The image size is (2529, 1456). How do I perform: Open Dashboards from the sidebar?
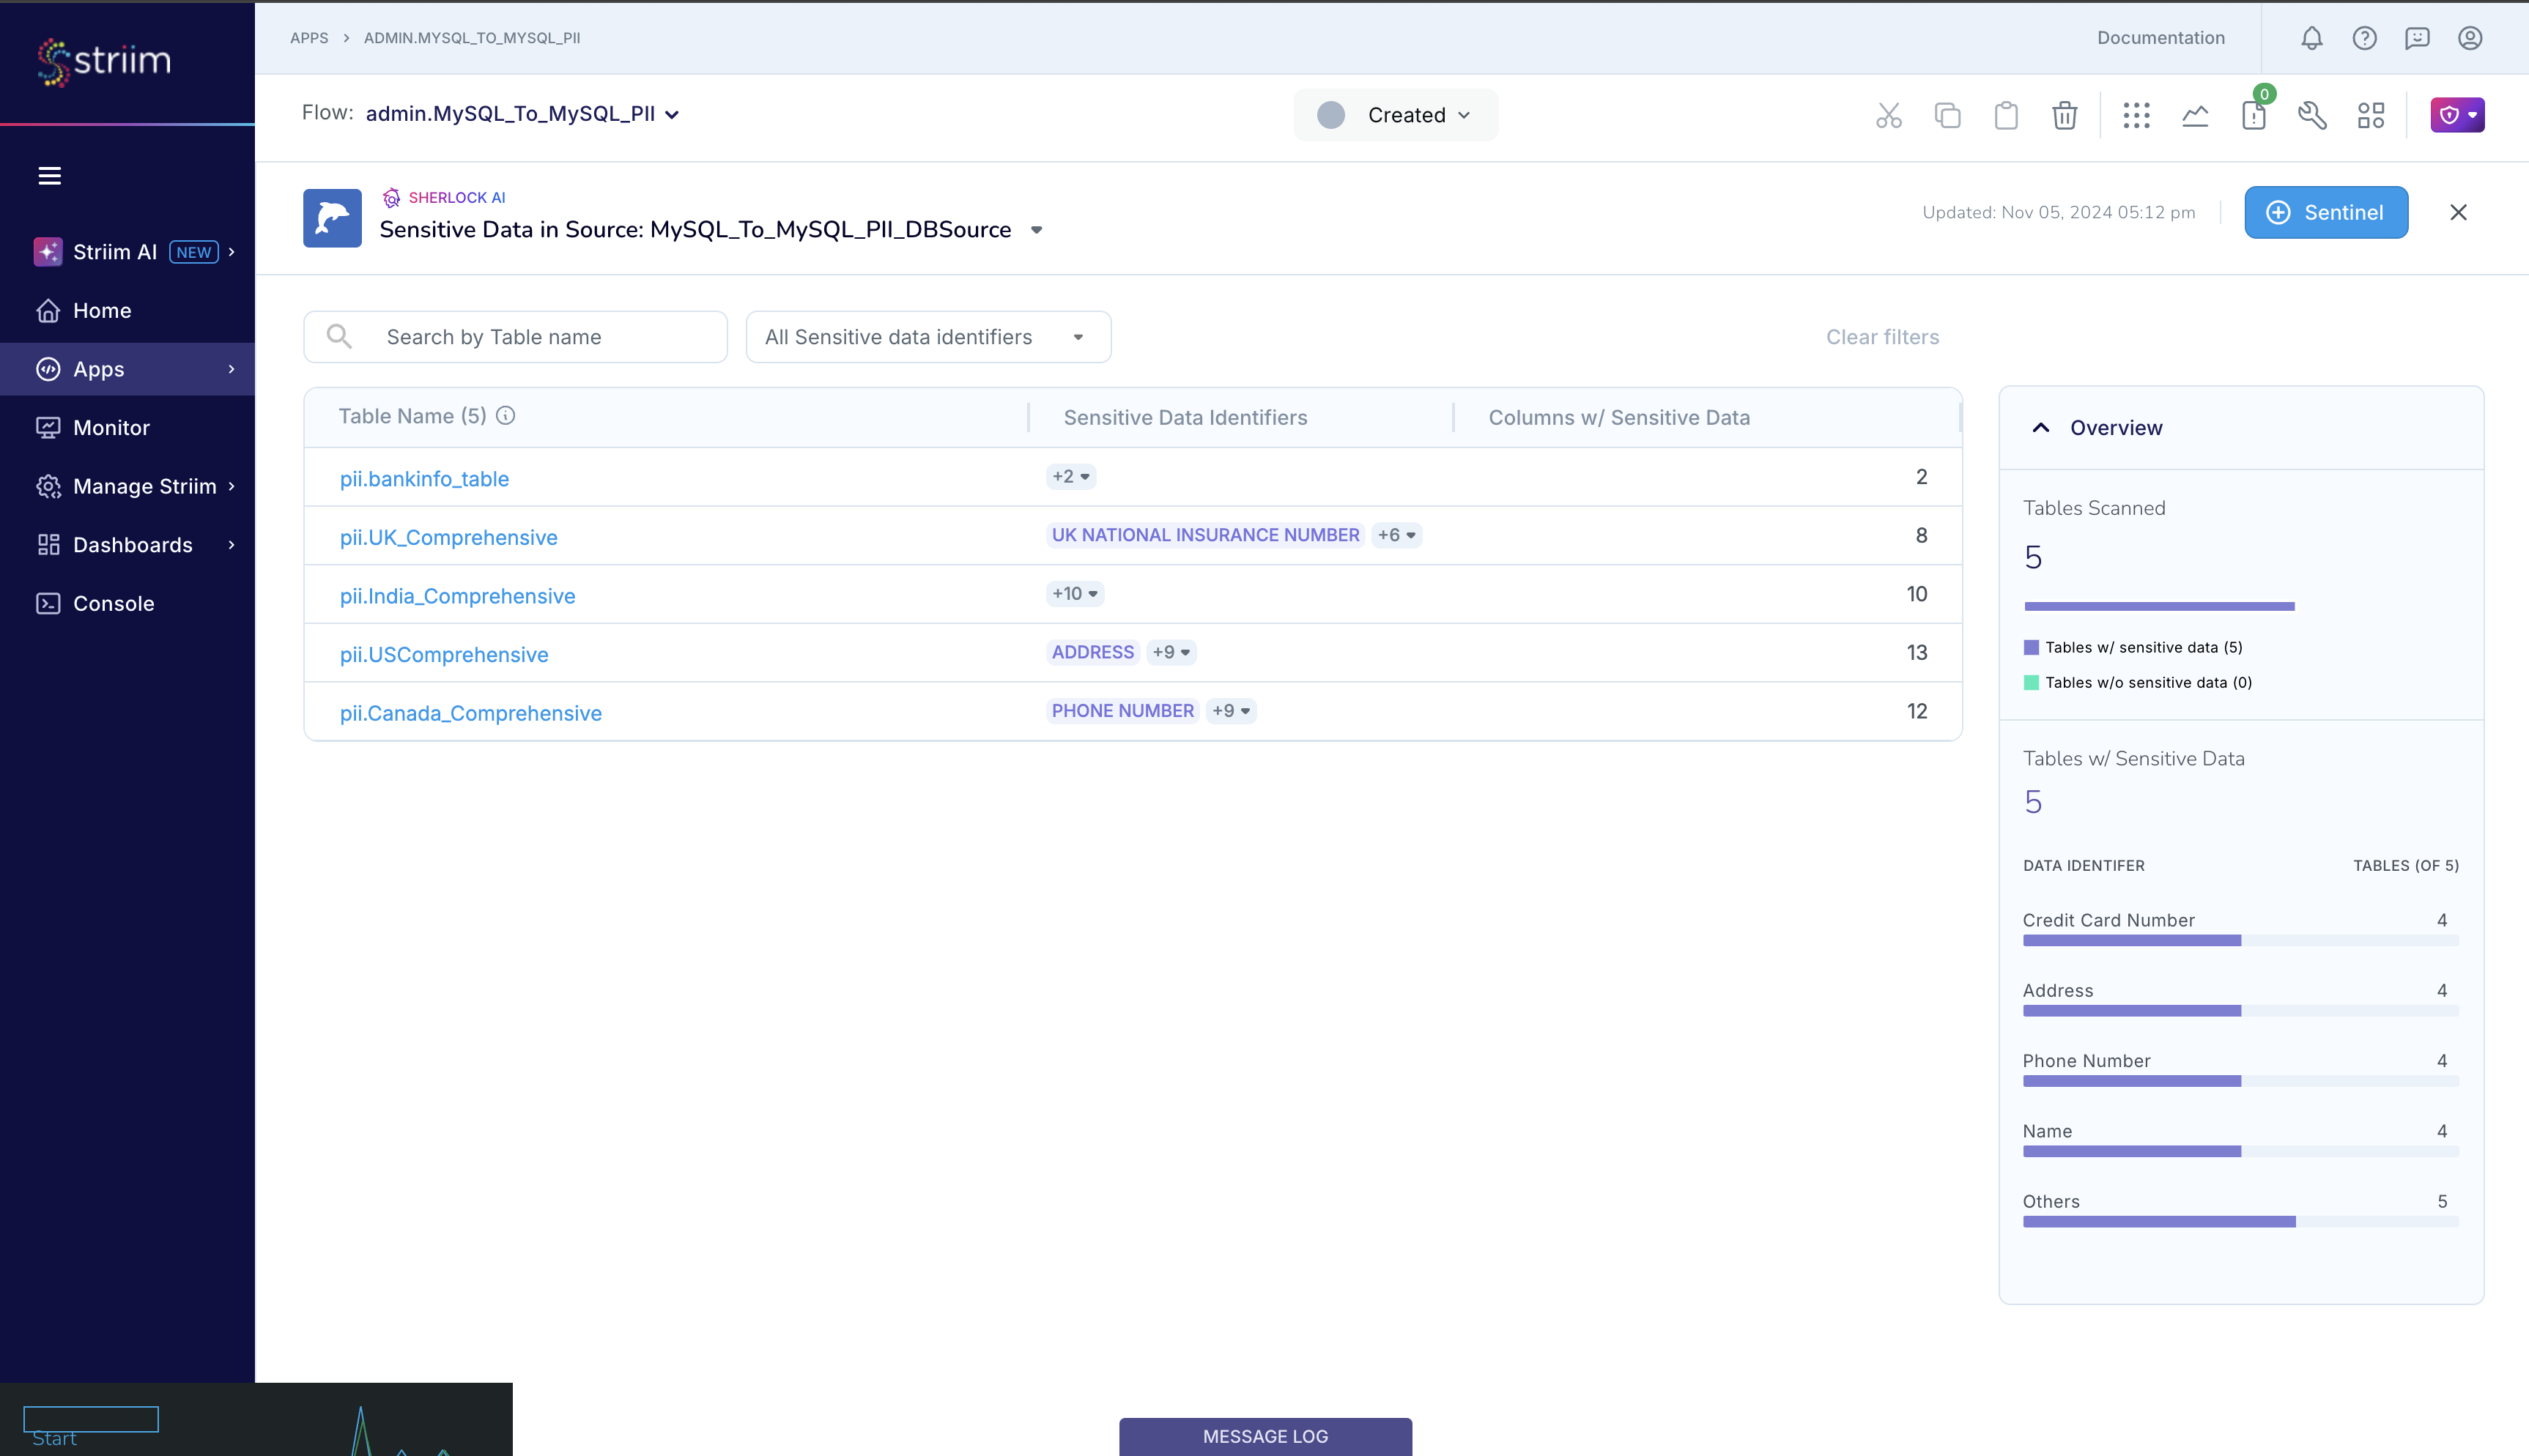(x=132, y=545)
